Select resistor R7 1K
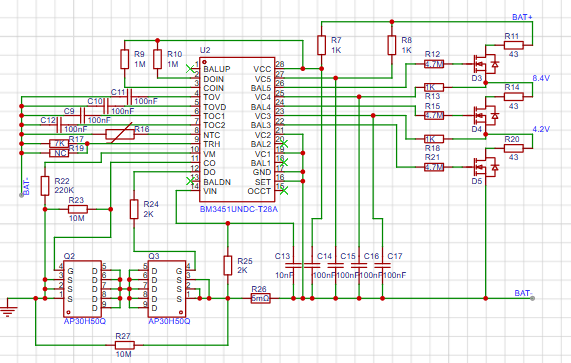The image size is (571, 363). click(321, 45)
